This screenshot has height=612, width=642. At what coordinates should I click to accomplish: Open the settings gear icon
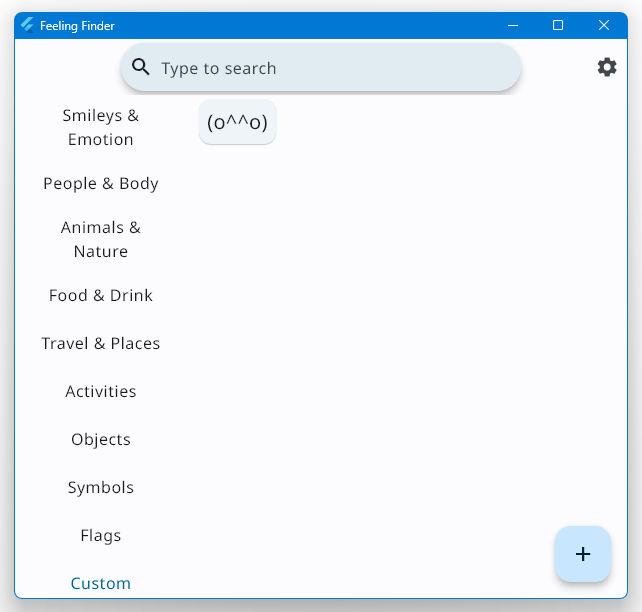pos(607,67)
